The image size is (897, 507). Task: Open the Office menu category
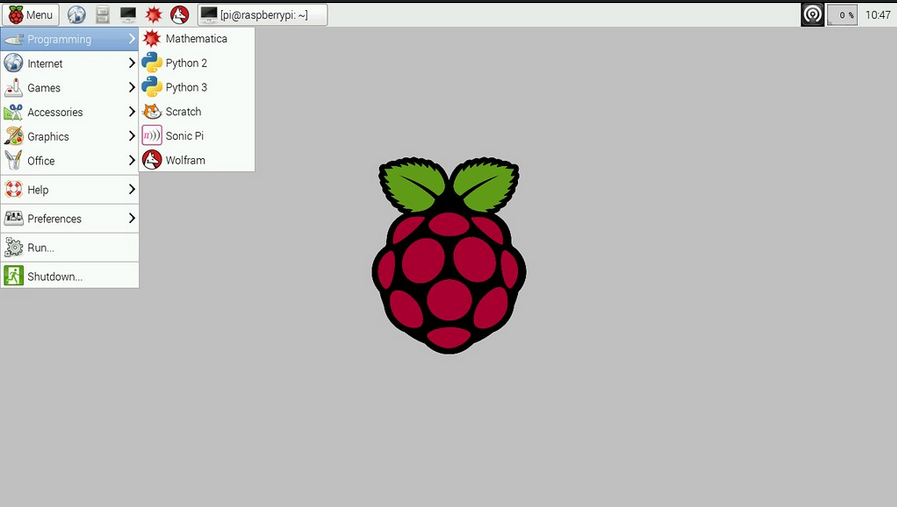70,161
